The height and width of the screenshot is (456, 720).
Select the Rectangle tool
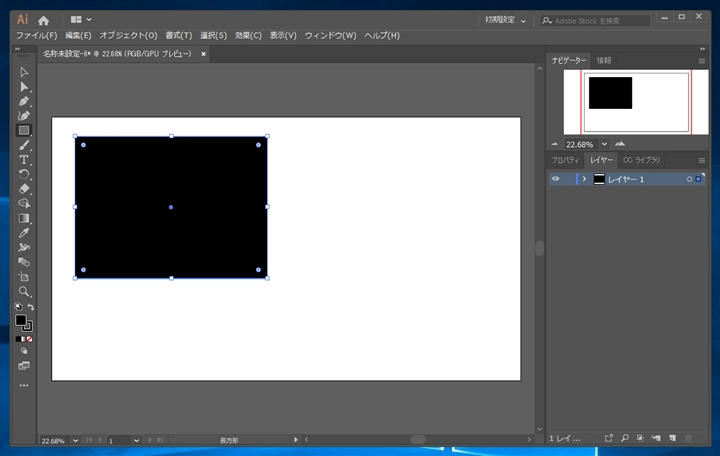point(24,130)
